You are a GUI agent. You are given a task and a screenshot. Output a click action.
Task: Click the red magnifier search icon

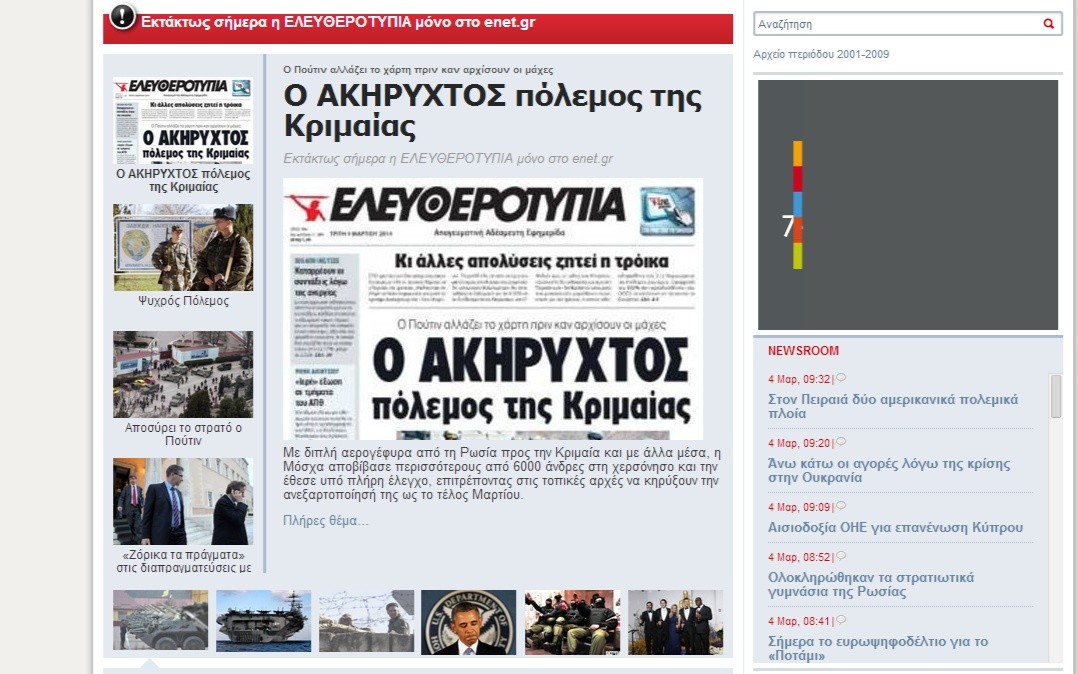pos(1048,24)
